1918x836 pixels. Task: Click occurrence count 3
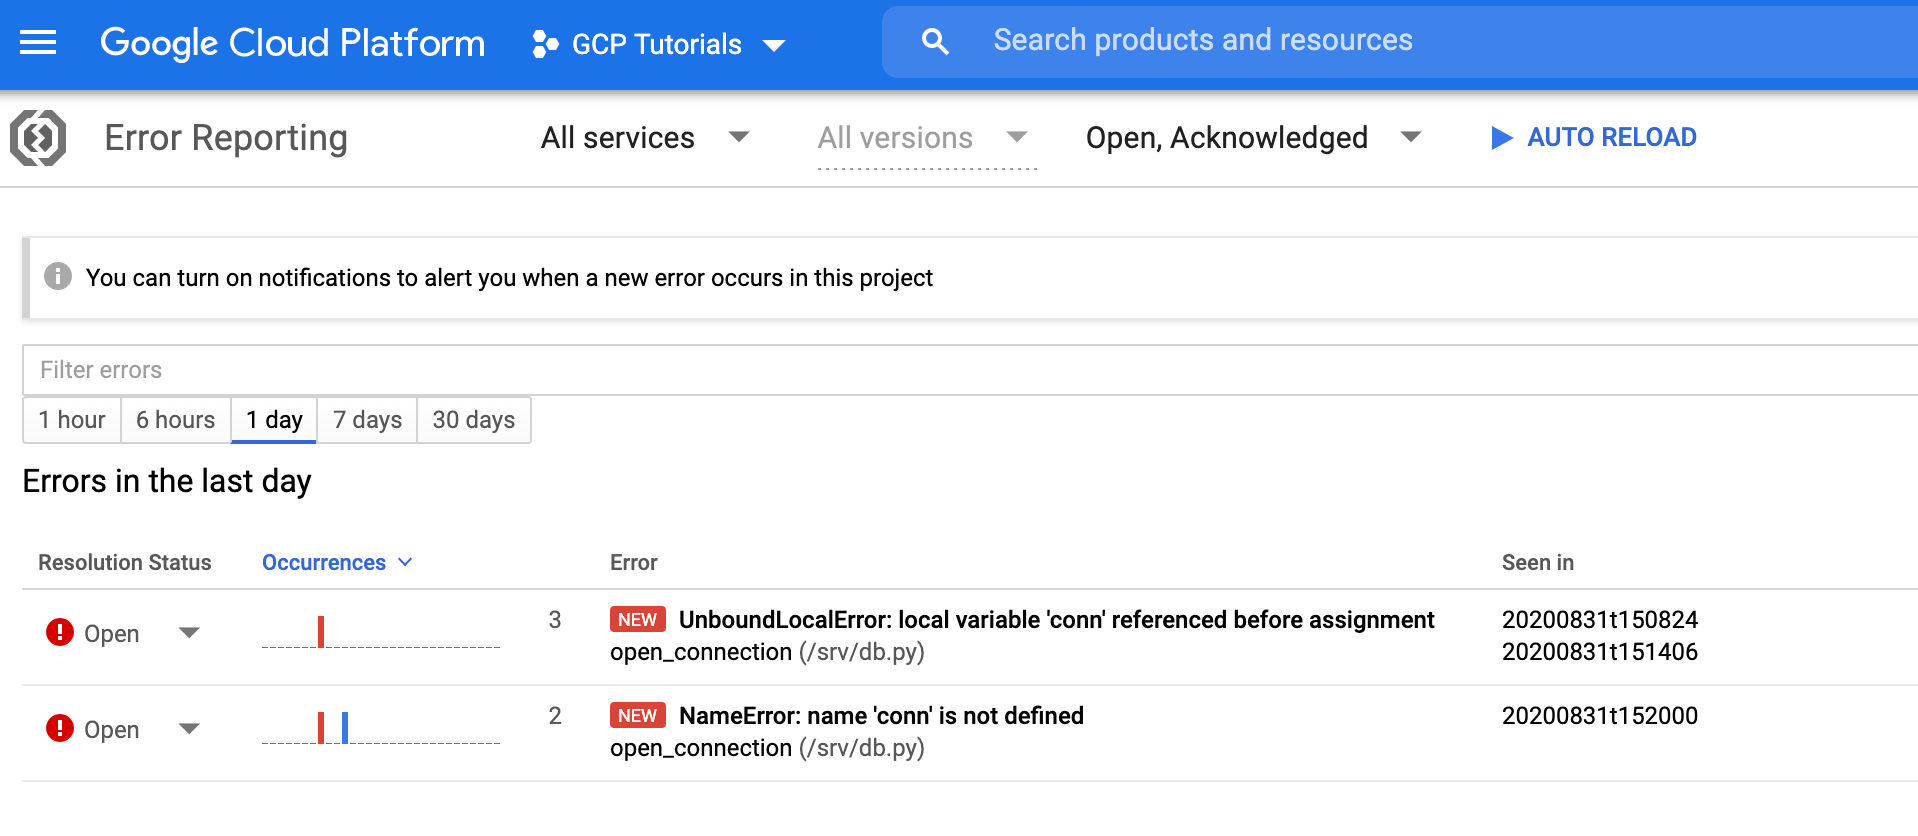click(x=555, y=620)
